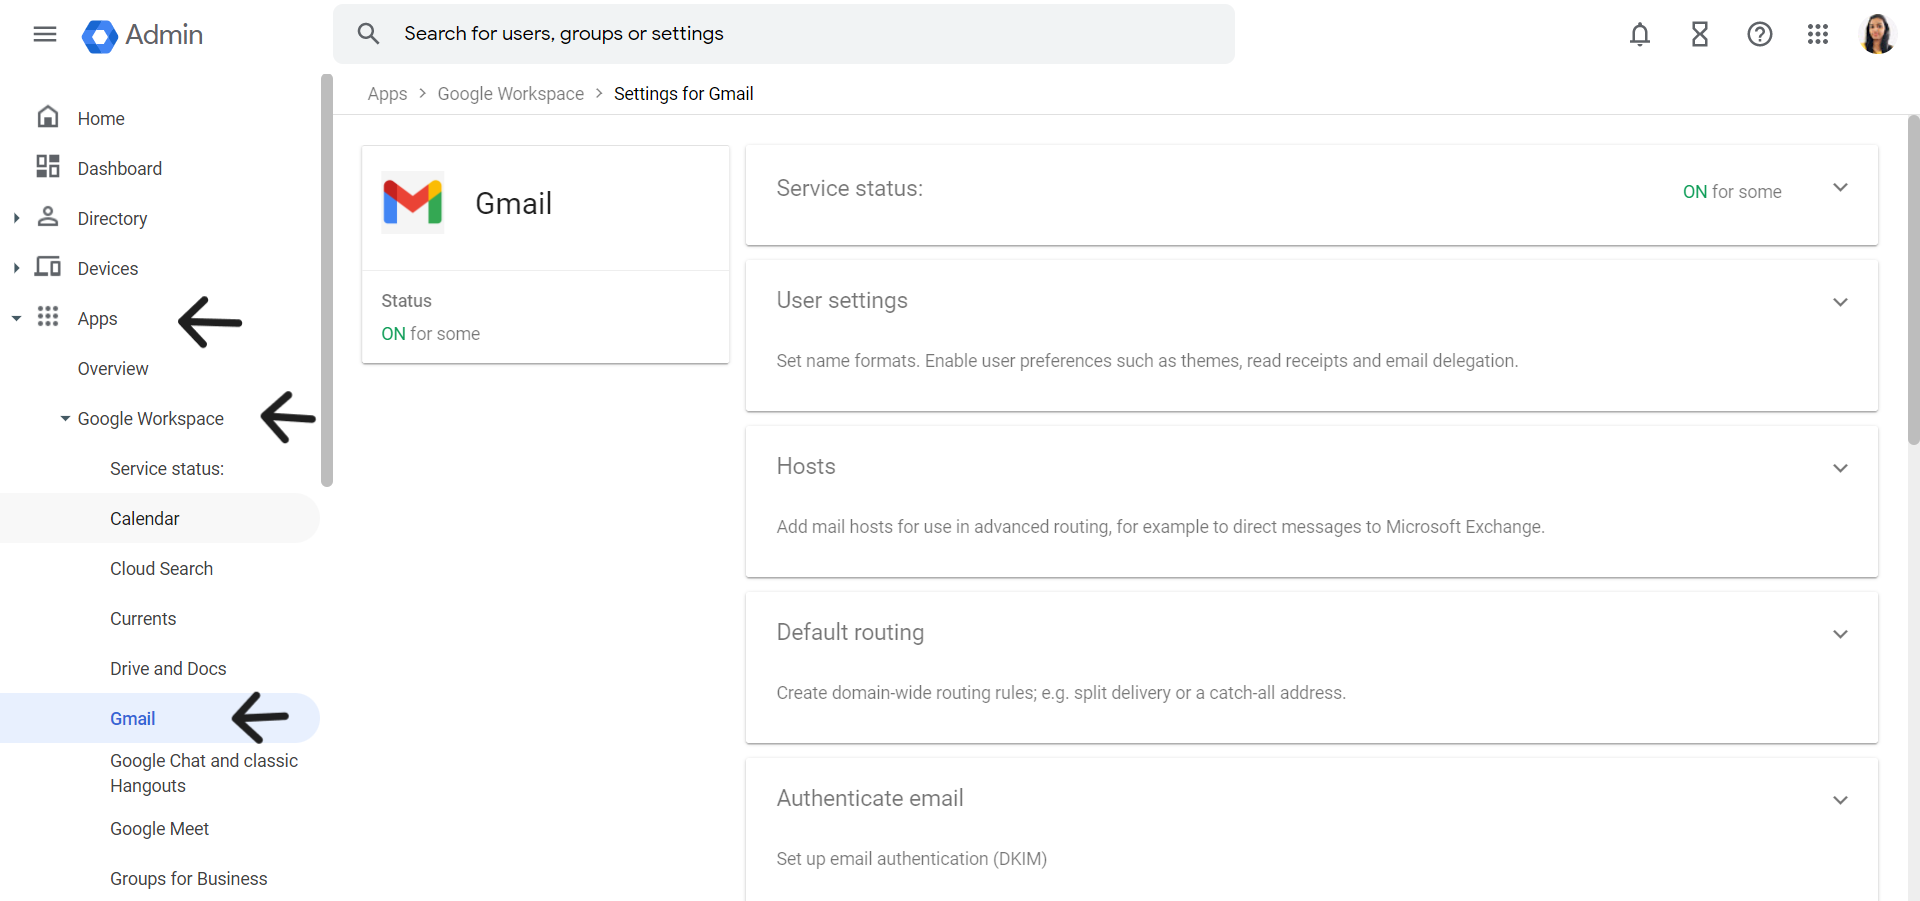Open Dashboard in the sidebar
The height and width of the screenshot is (901, 1920).
point(120,169)
